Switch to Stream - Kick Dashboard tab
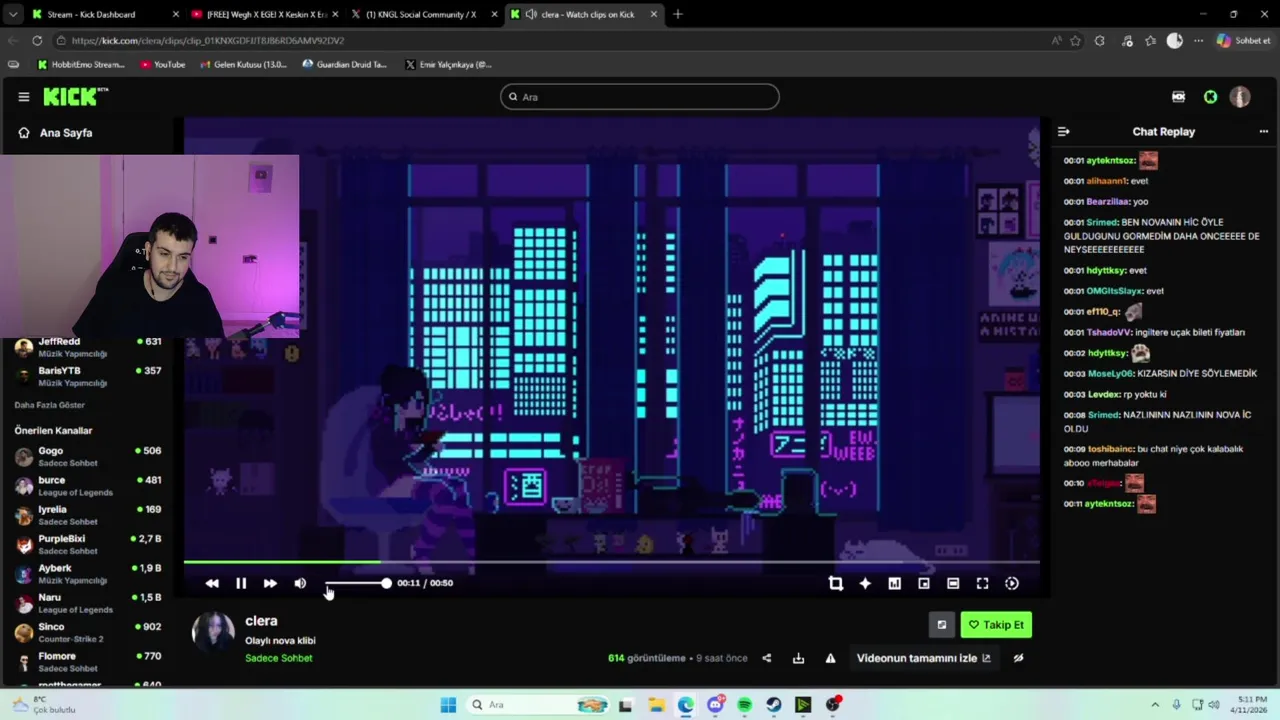Screen dimensions: 1280x720 tap(105, 14)
